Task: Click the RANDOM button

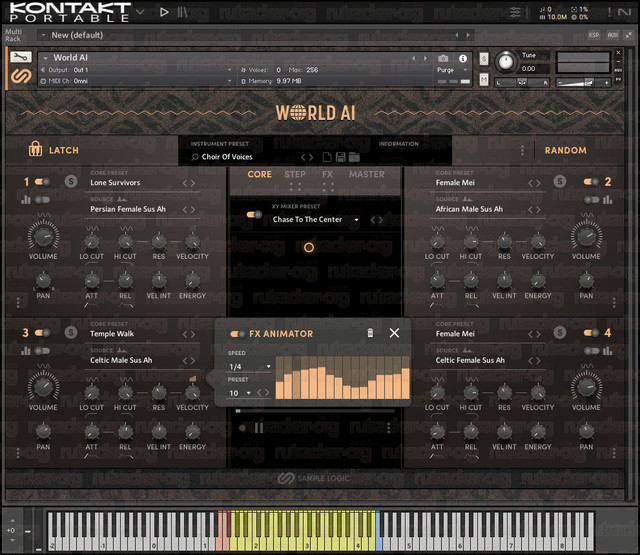Action: point(565,150)
